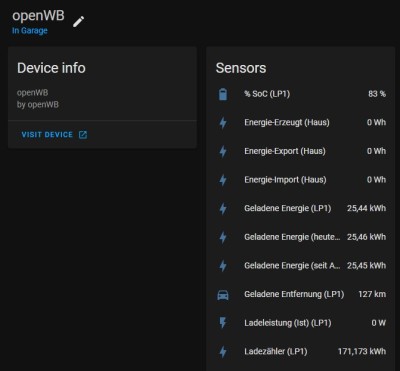
Task: Open the % SoC (LP1) sensor label
Action: coord(267,94)
